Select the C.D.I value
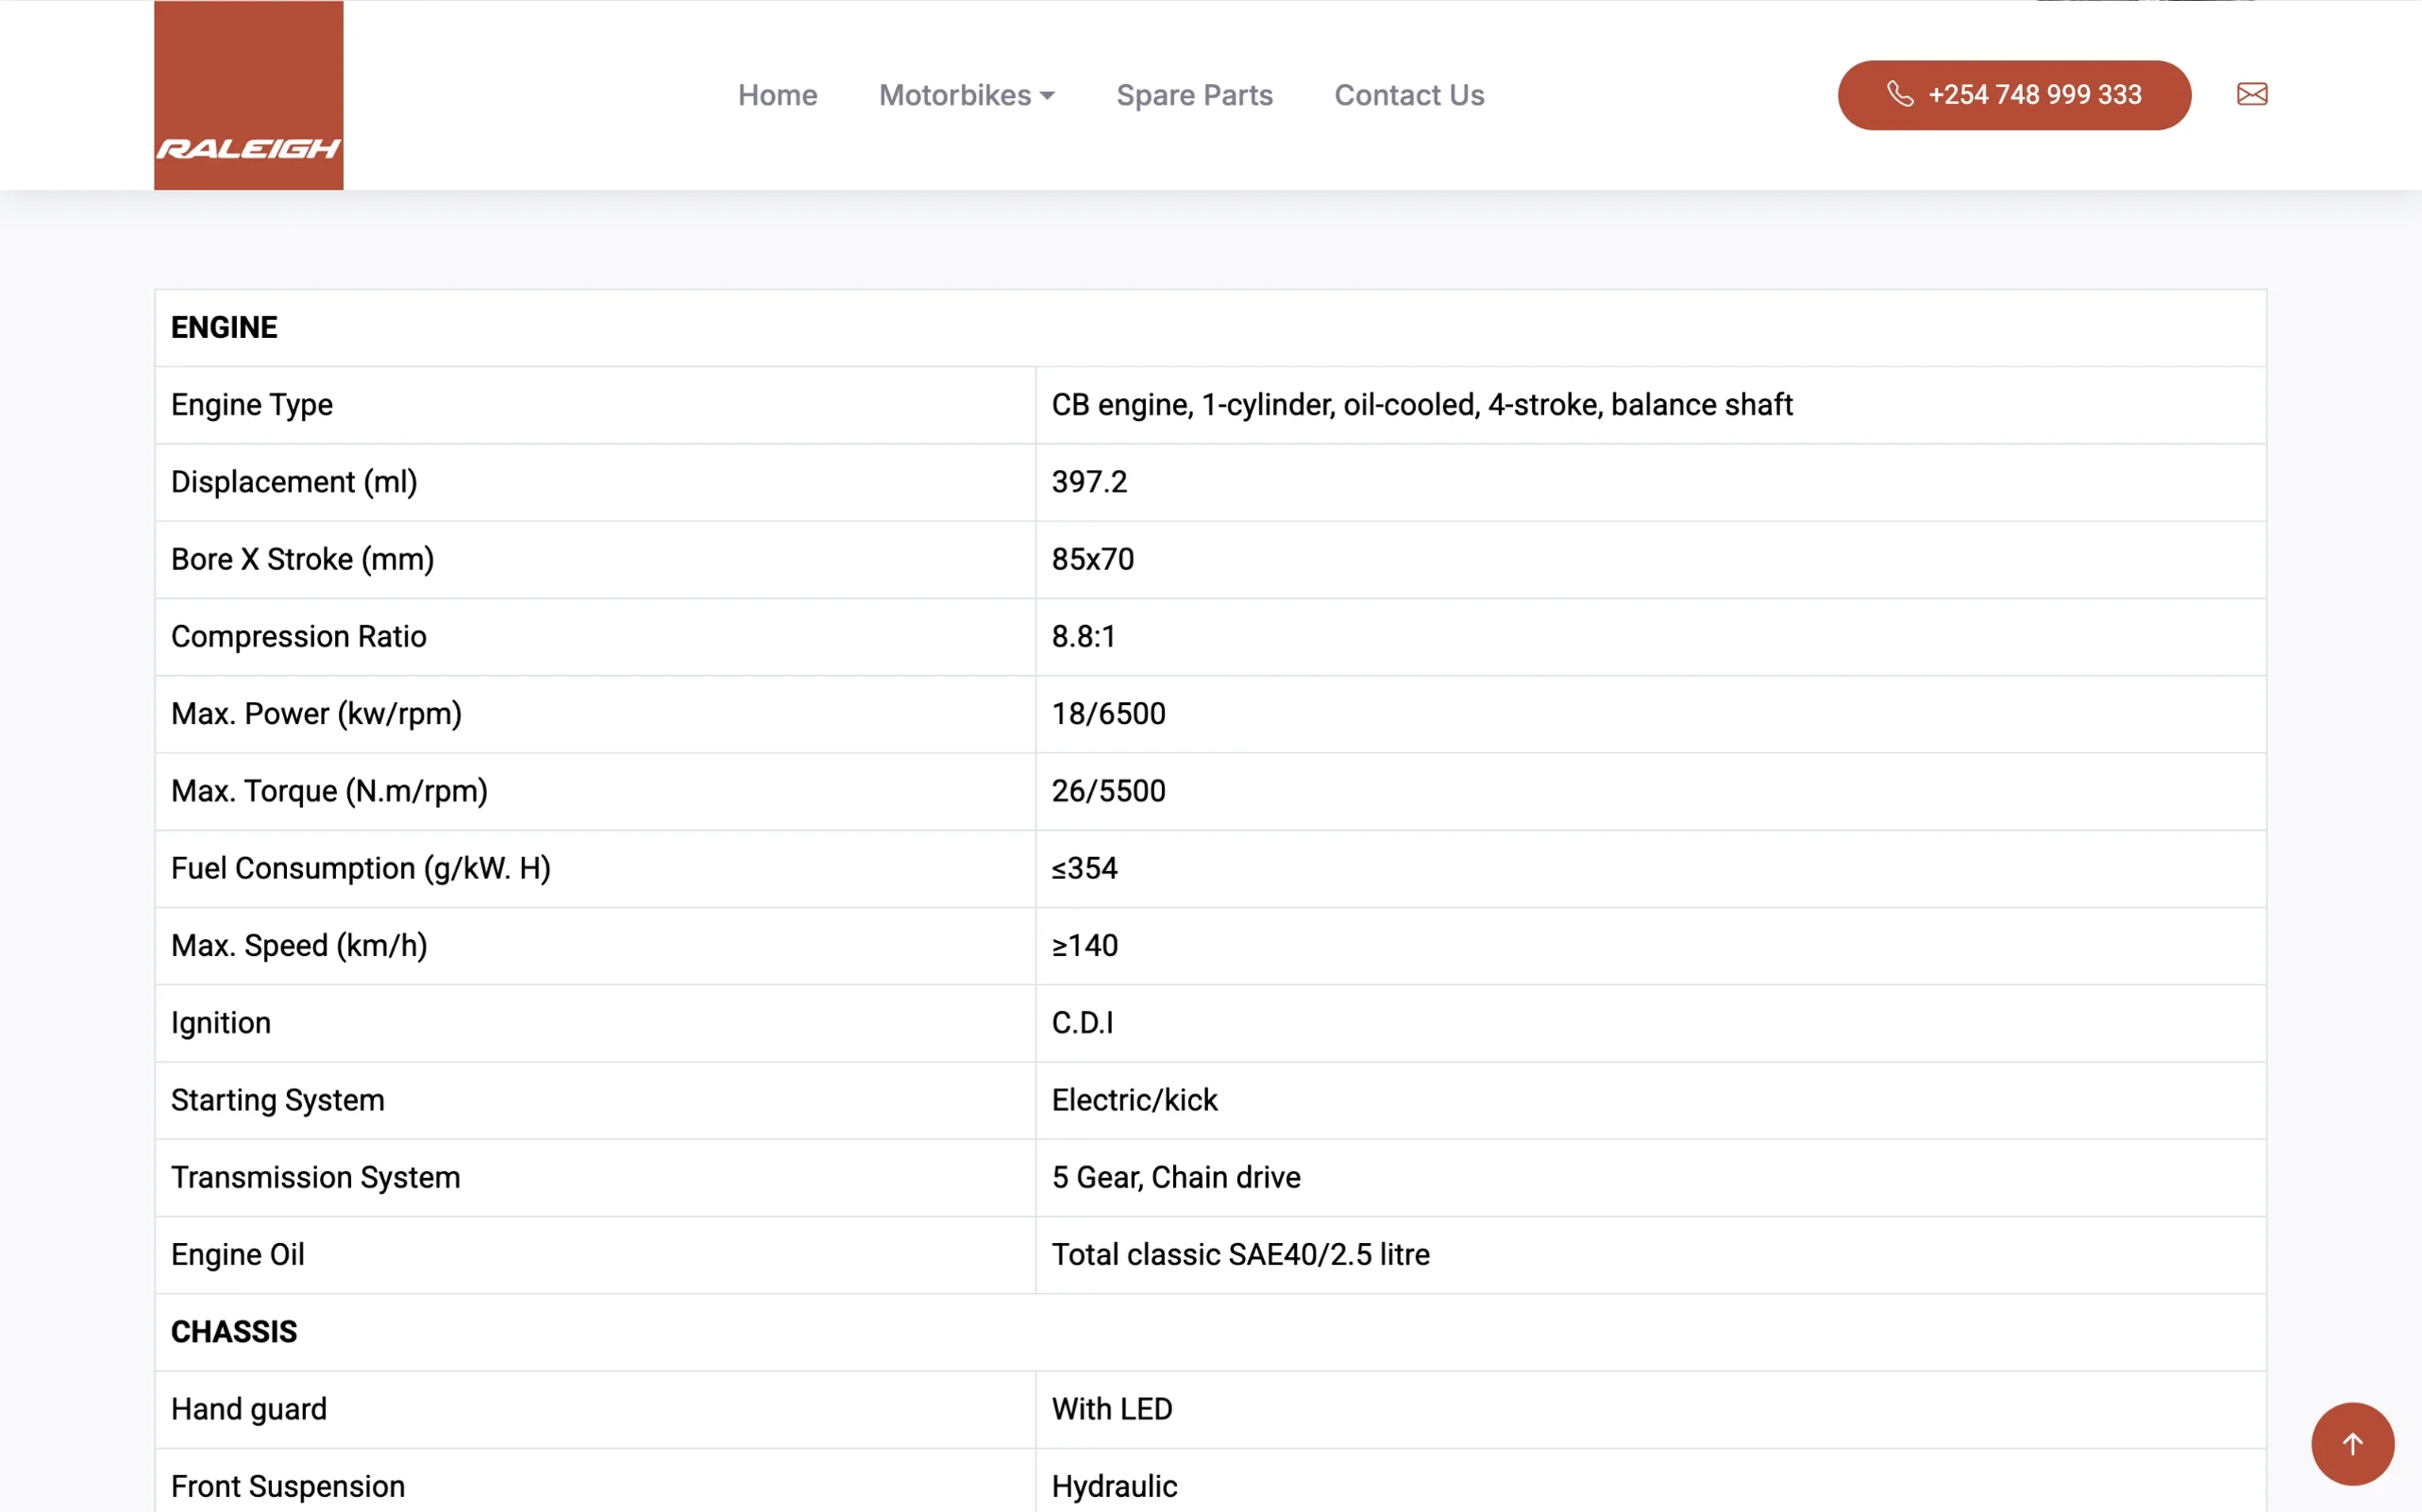Screen dimensions: 2422x1512 tap(1082, 1022)
